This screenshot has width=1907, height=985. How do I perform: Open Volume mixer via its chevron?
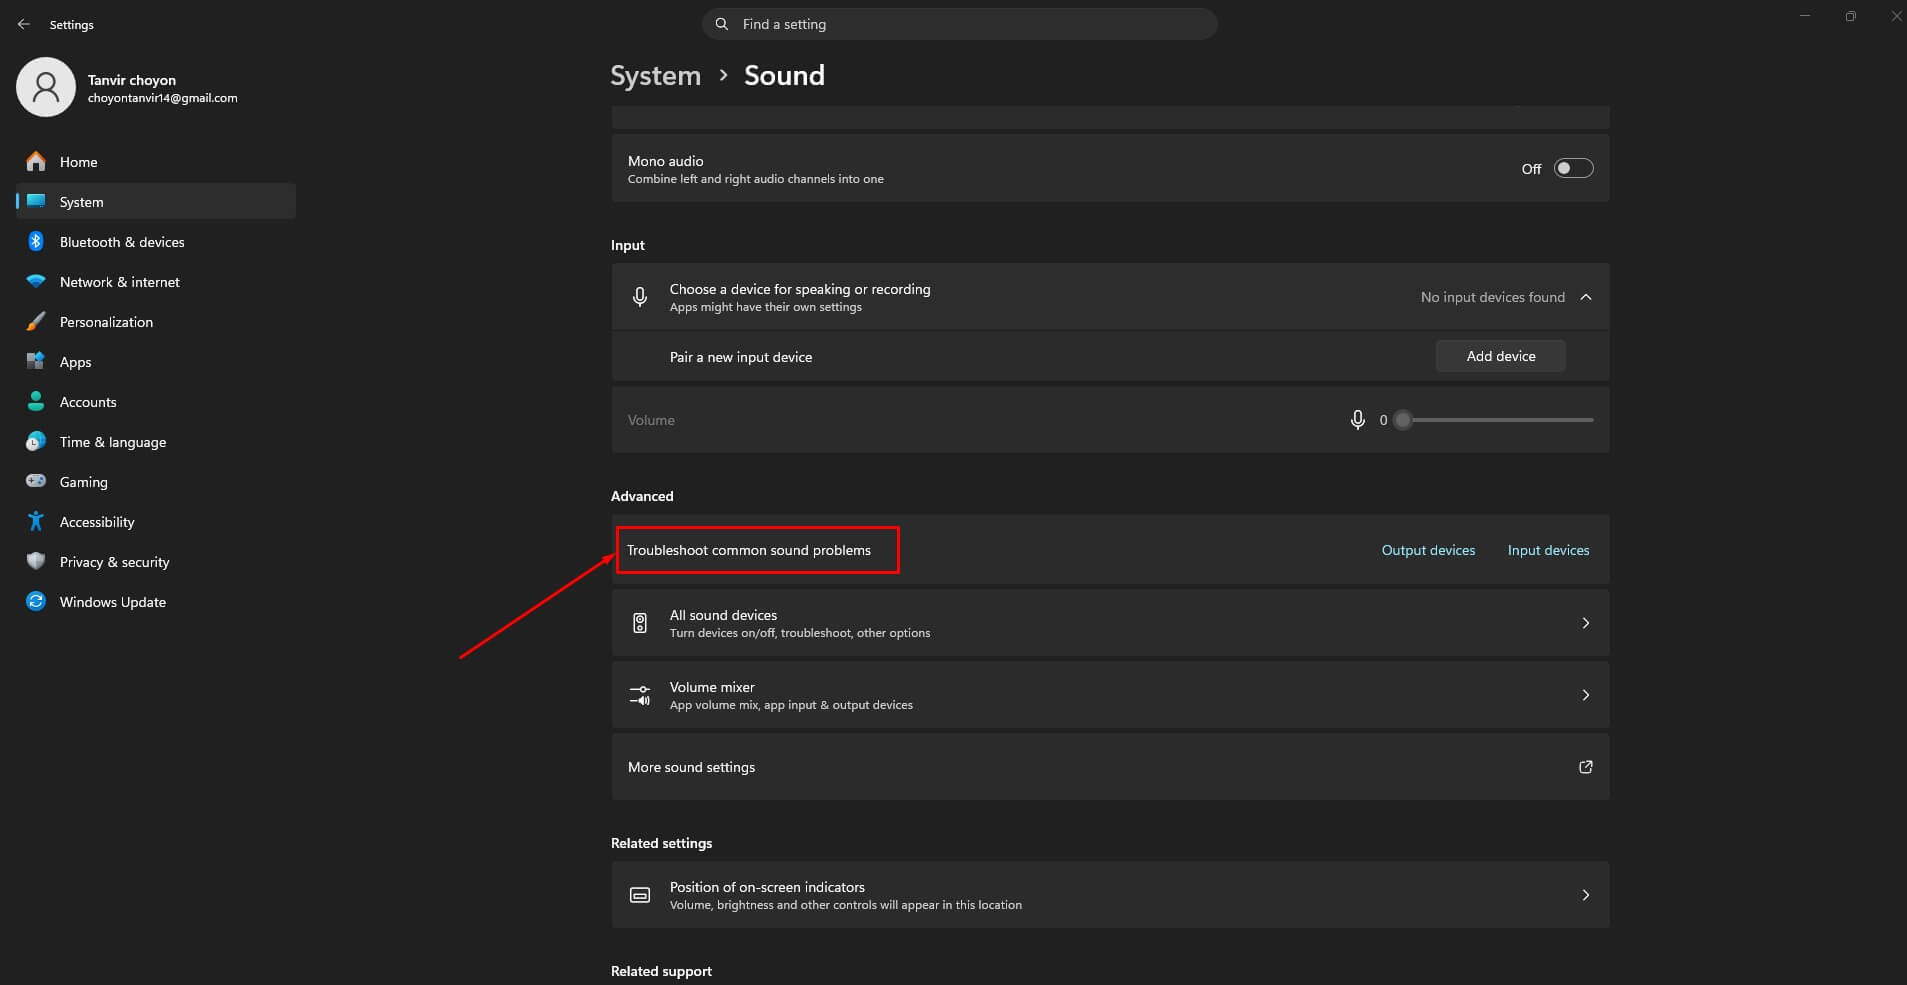click(1586, 695)
